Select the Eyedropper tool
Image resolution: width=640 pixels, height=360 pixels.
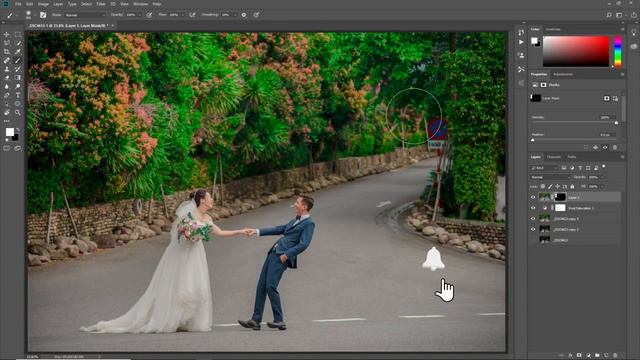point(18,52)
